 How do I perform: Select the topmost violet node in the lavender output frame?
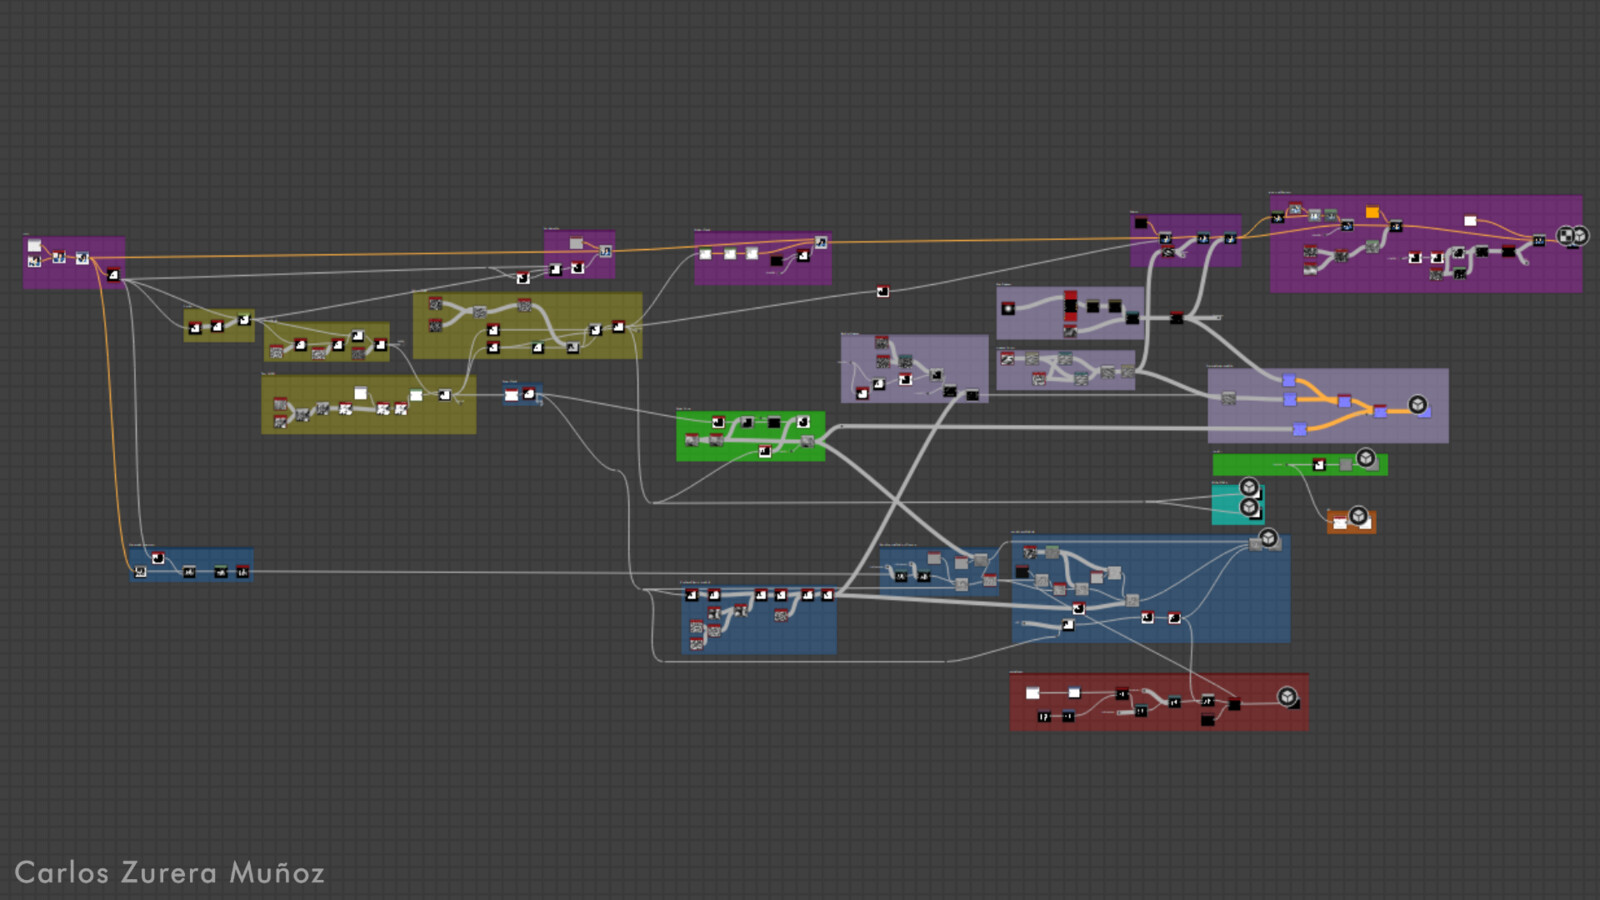coord(1289,380)
